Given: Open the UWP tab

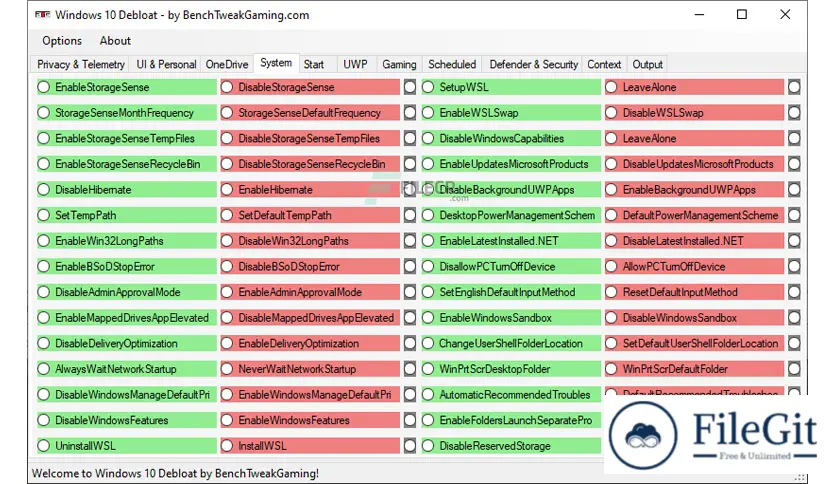Looking at the screenshot, I should click(355, 64).
